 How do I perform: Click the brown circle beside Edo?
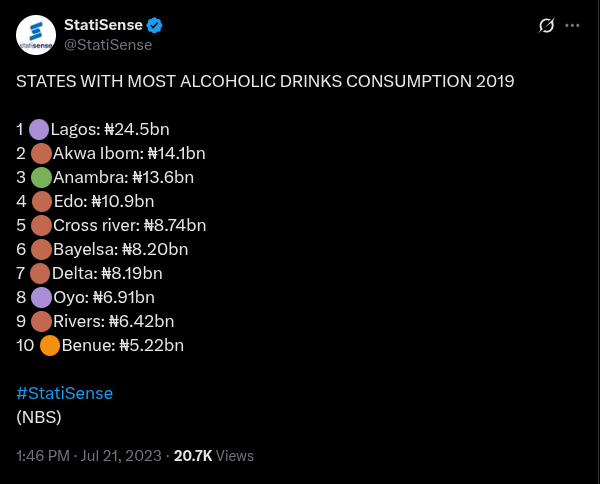click(x=41, y=202)
